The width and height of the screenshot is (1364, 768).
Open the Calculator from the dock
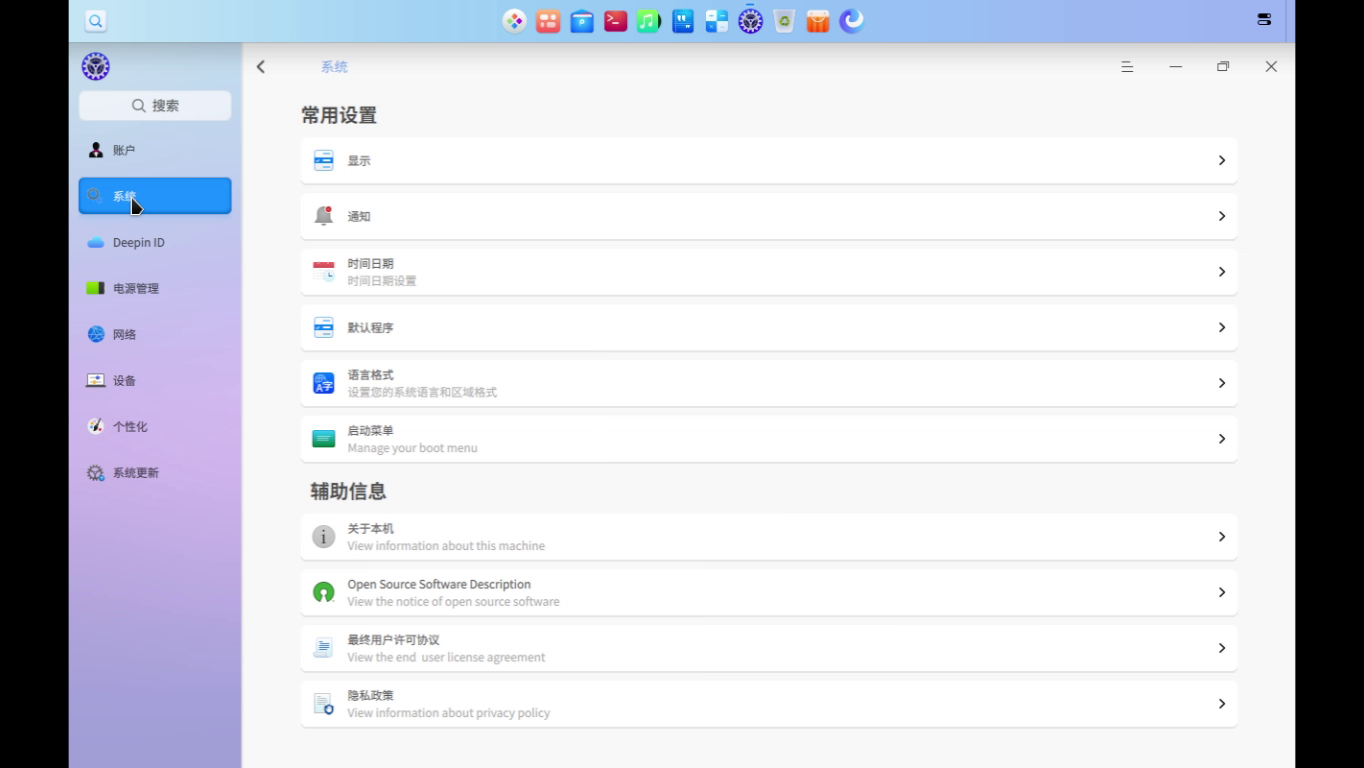[716, 20]
